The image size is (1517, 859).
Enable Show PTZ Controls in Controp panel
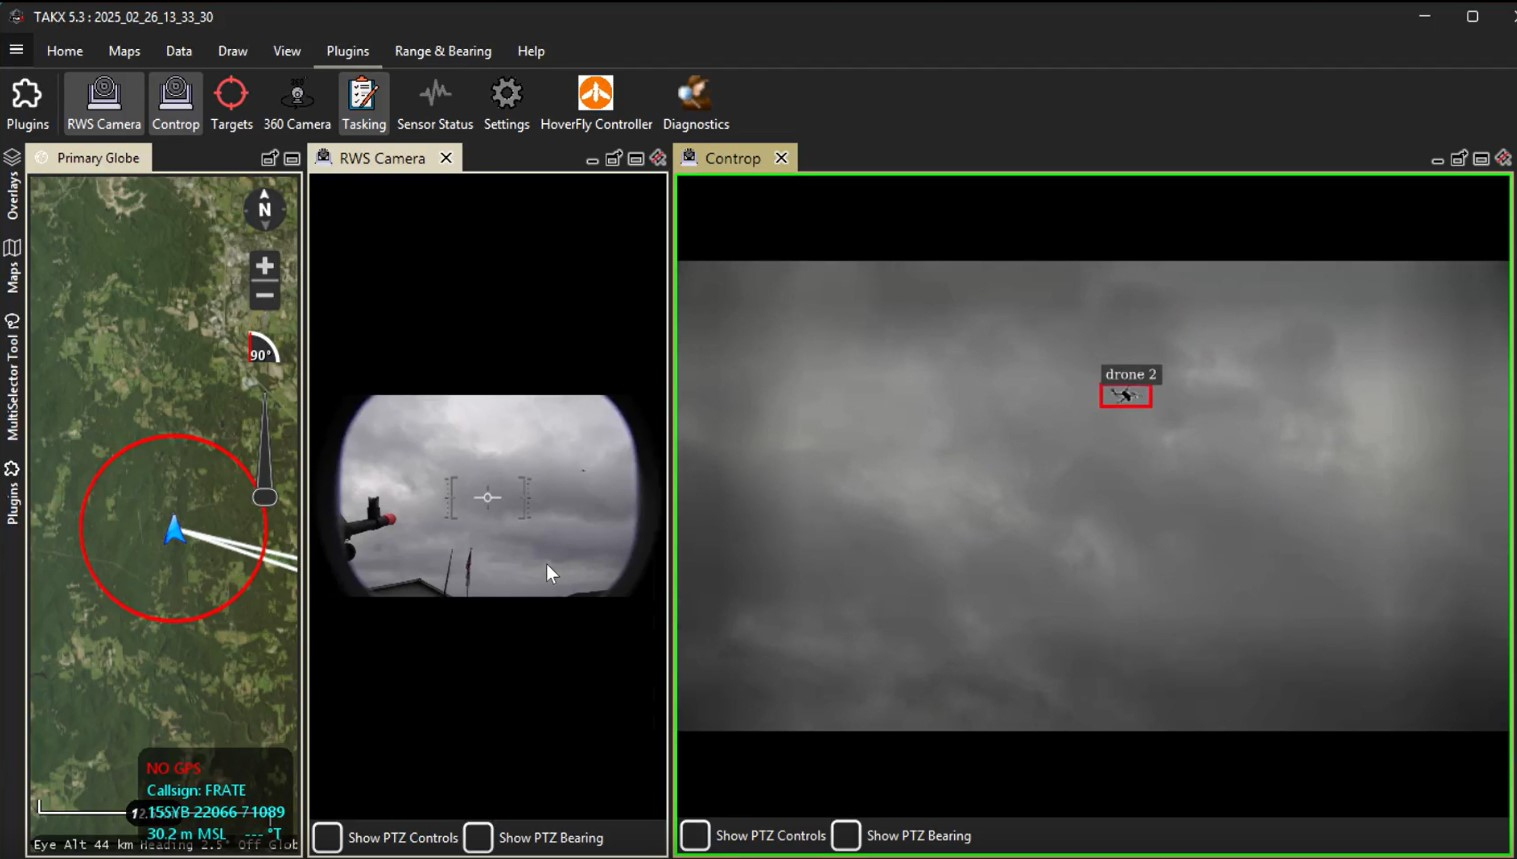[x=695, y=835]
